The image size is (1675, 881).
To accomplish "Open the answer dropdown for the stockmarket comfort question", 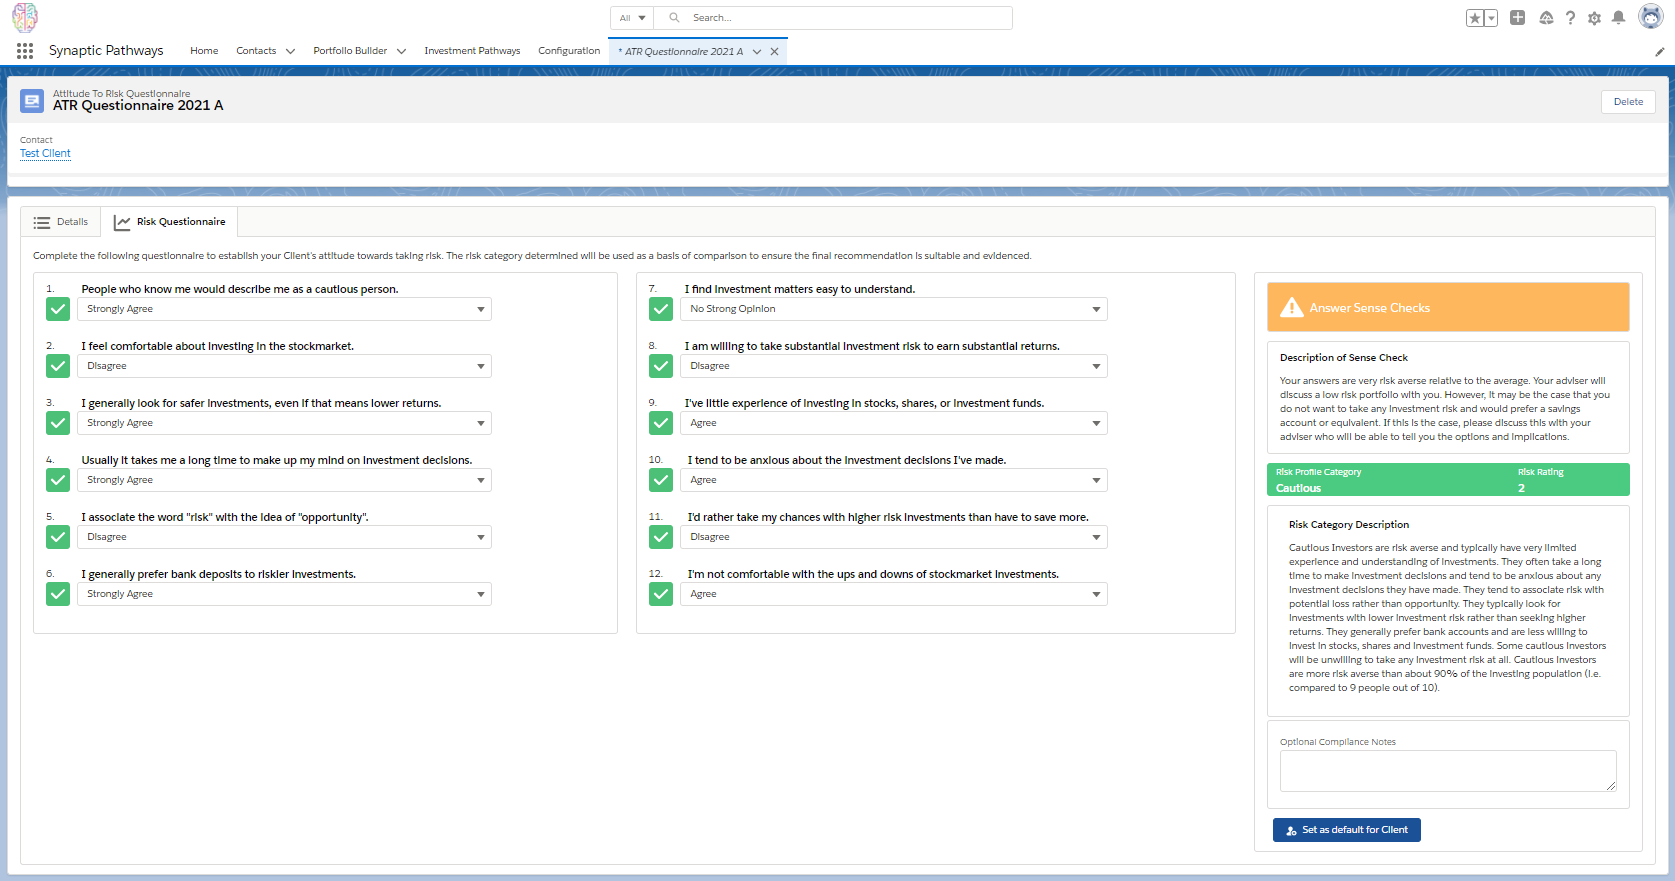I will tap(285, 366).
